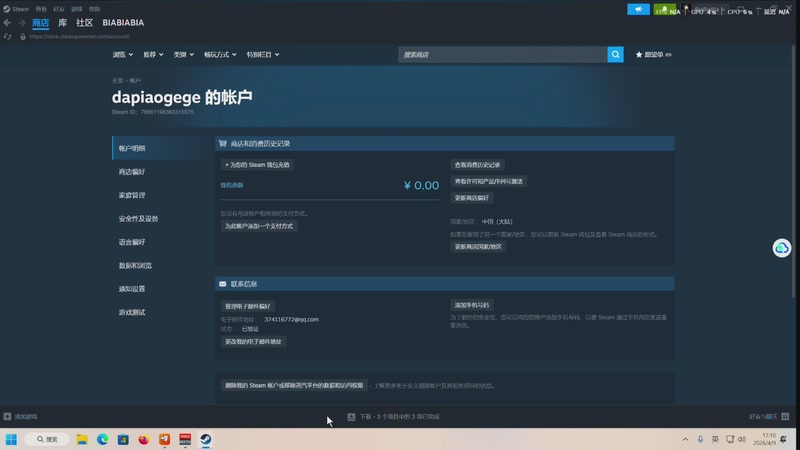Click the plus icon for 添加游戏
Screen dimensions: 800x450
7,416
